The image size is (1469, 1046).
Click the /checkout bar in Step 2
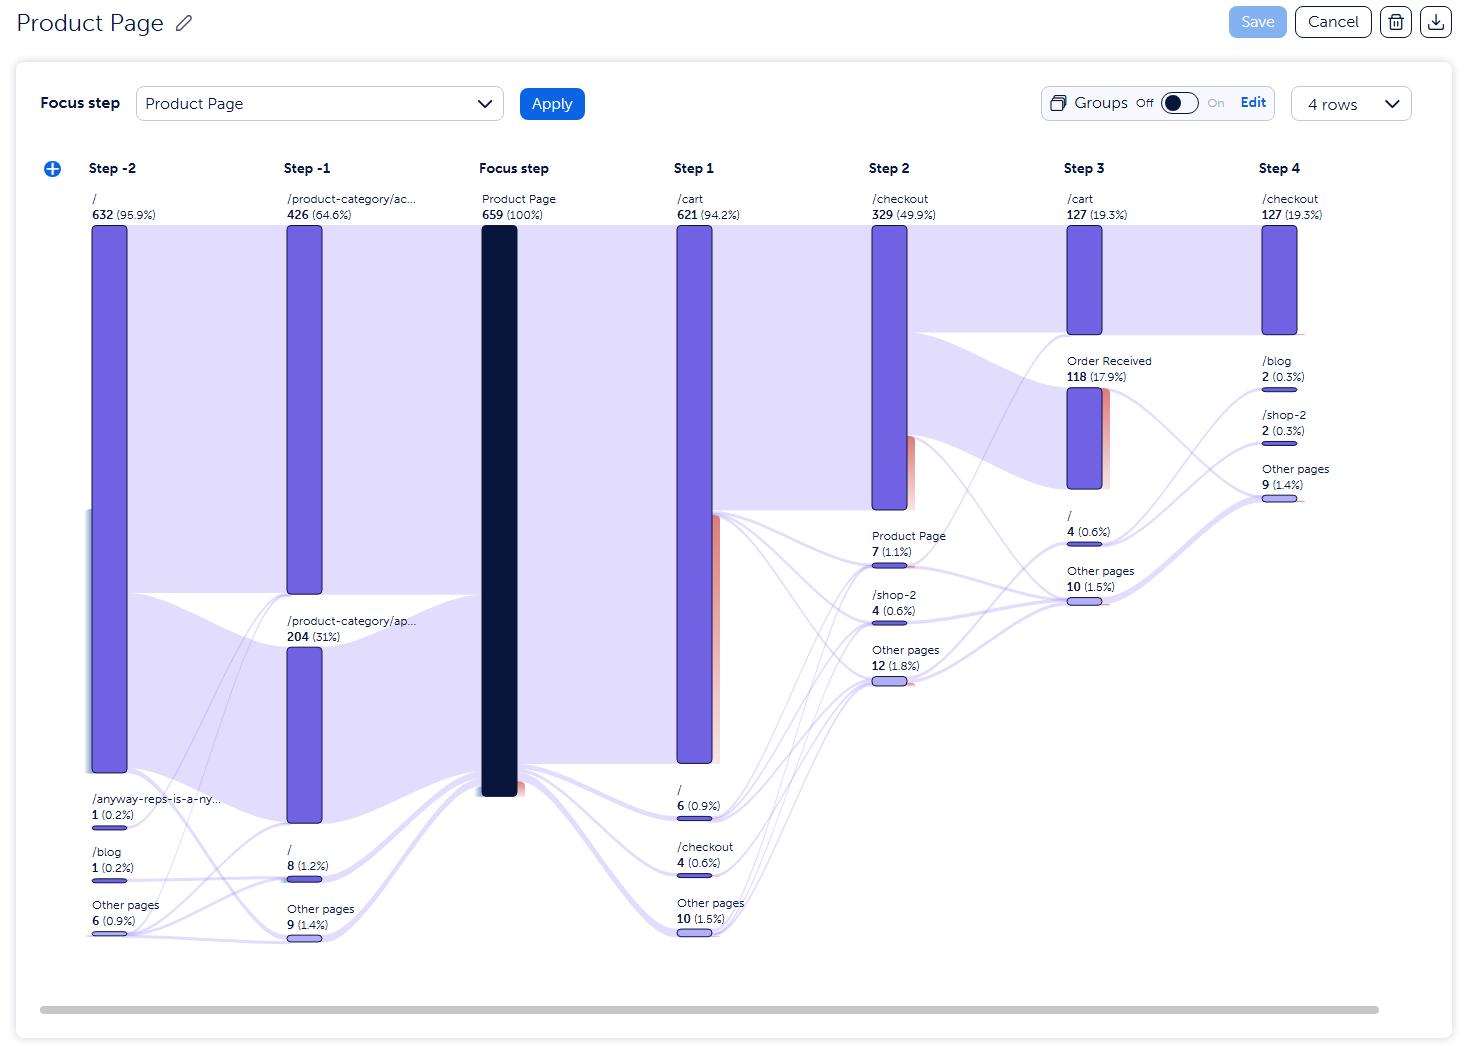click(889, 367)
